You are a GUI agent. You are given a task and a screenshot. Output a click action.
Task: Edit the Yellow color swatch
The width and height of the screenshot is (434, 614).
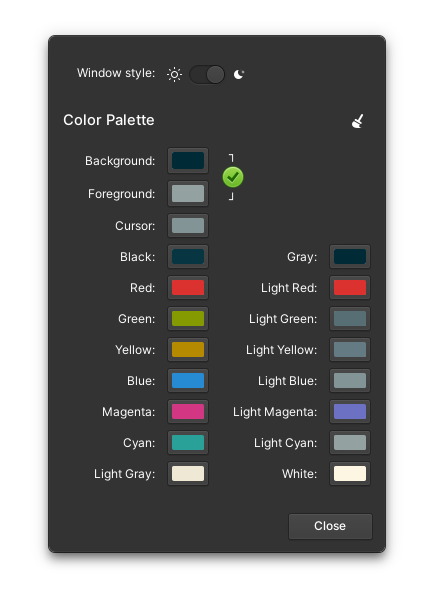(188, 349)
